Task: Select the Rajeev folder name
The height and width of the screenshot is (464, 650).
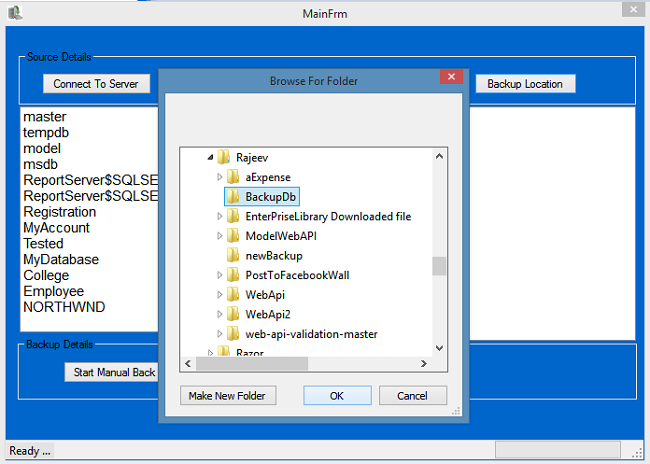Action: (x=252, y=158)
